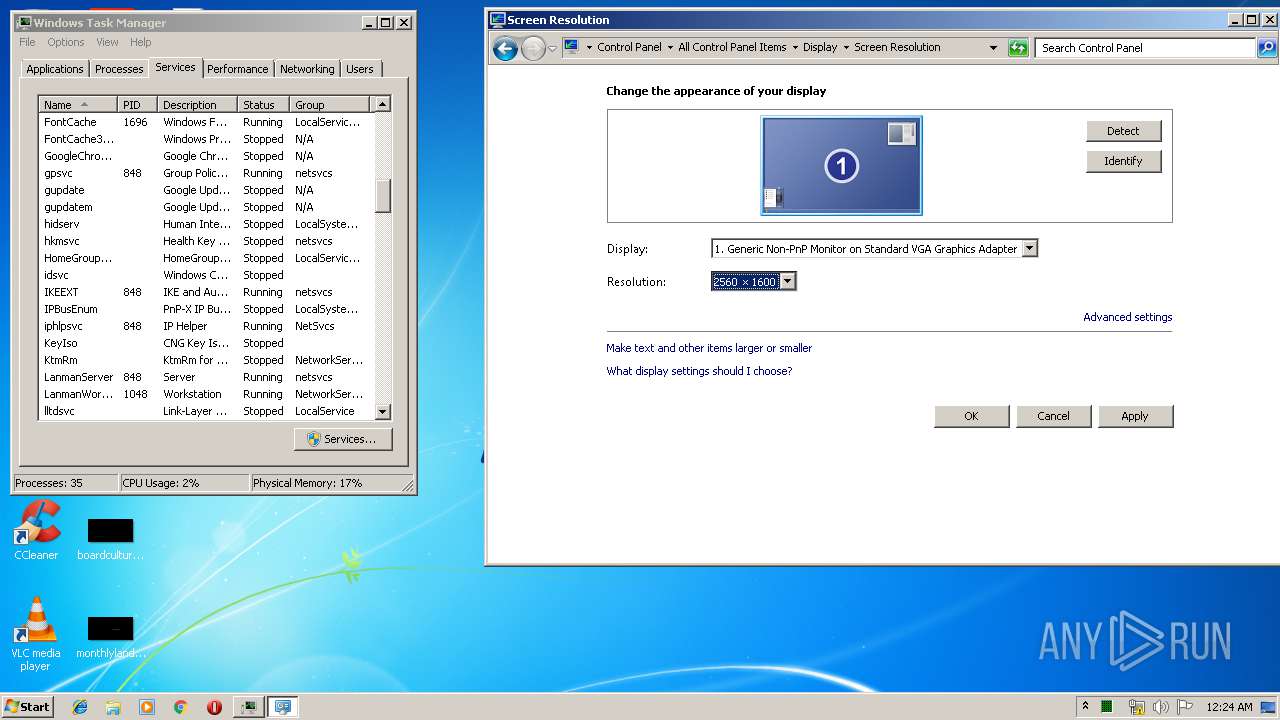Open recent pages dropdown beside forward button

552,48
